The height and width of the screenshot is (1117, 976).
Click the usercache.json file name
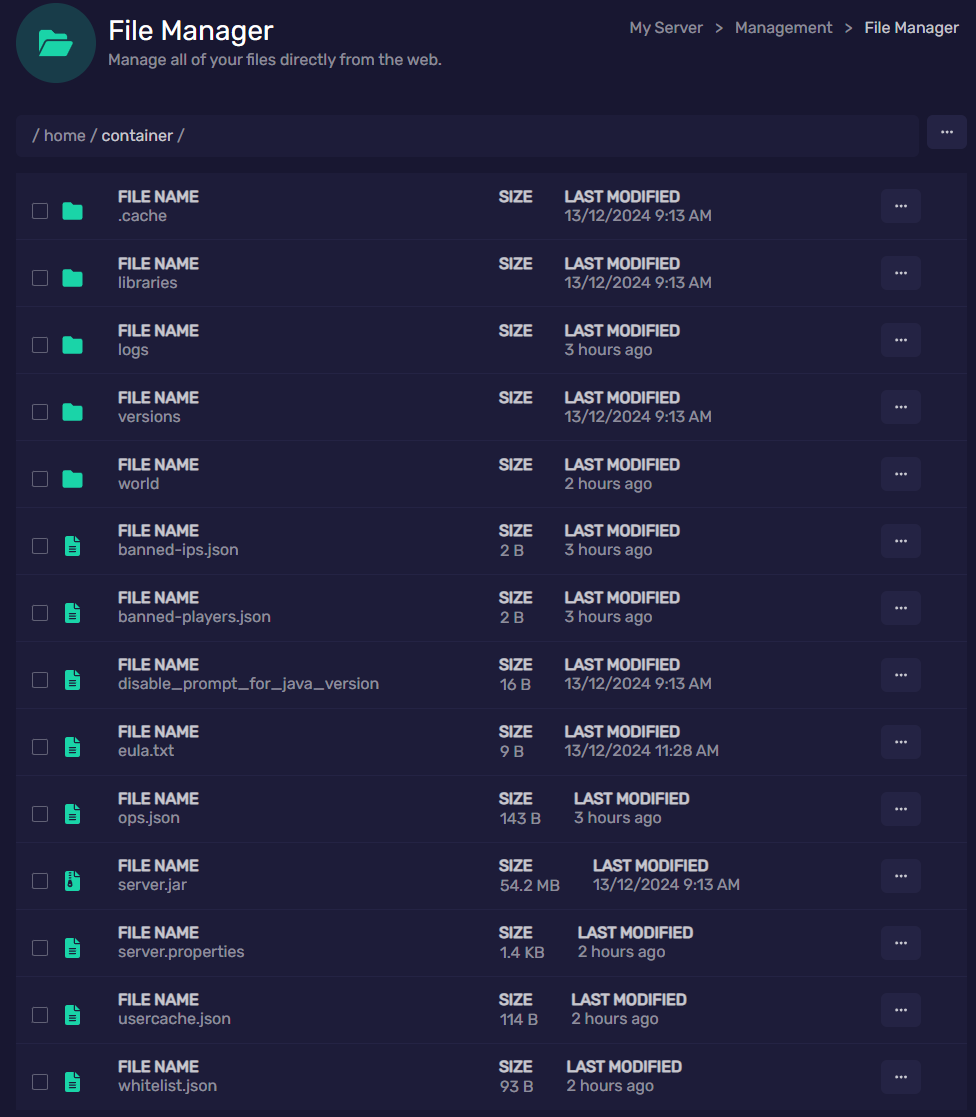174,1019
